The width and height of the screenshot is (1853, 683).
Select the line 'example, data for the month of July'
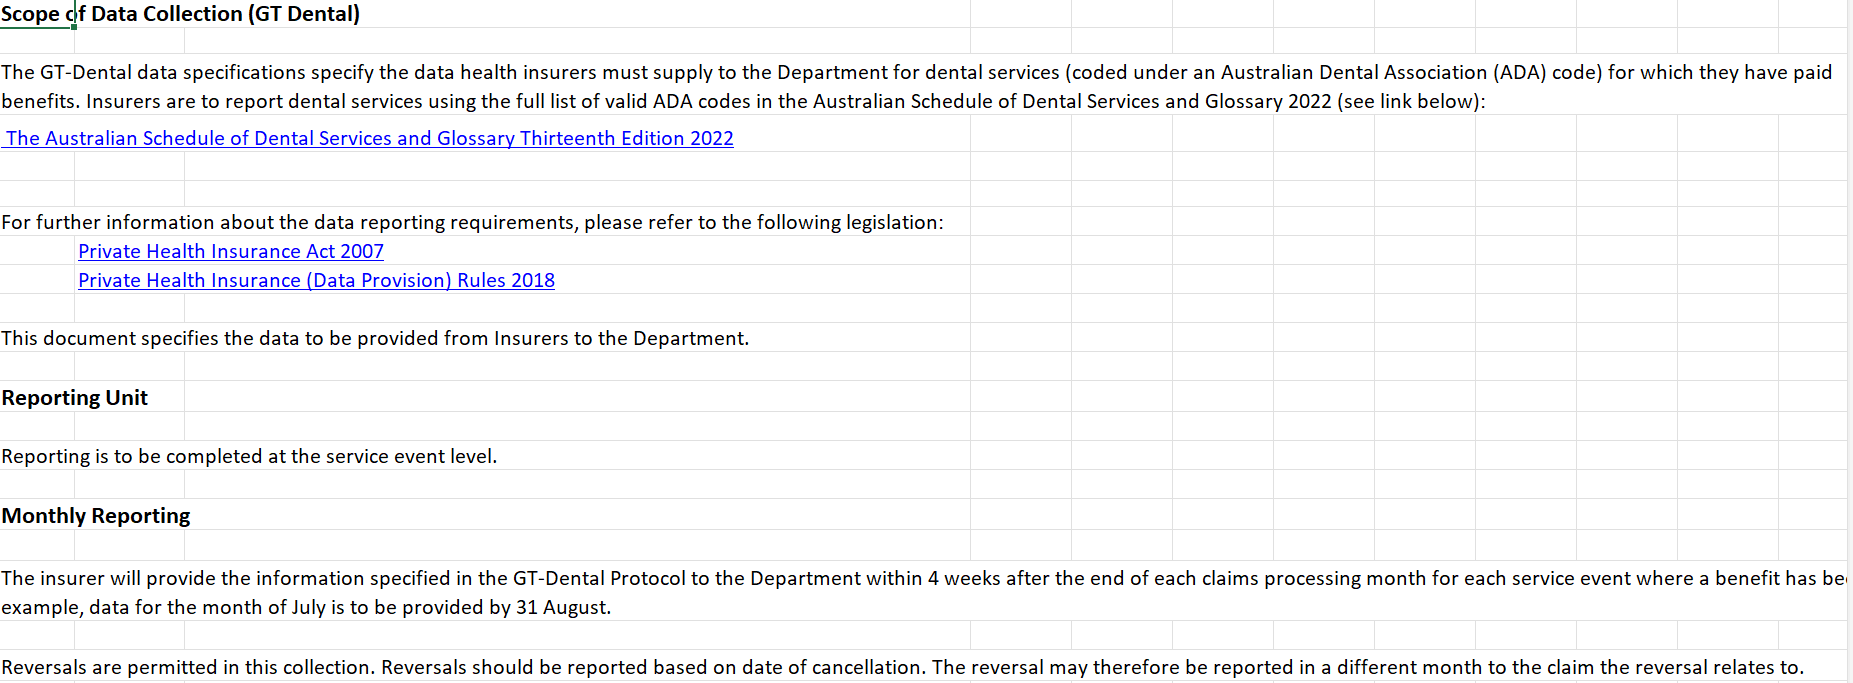[306, 607]
